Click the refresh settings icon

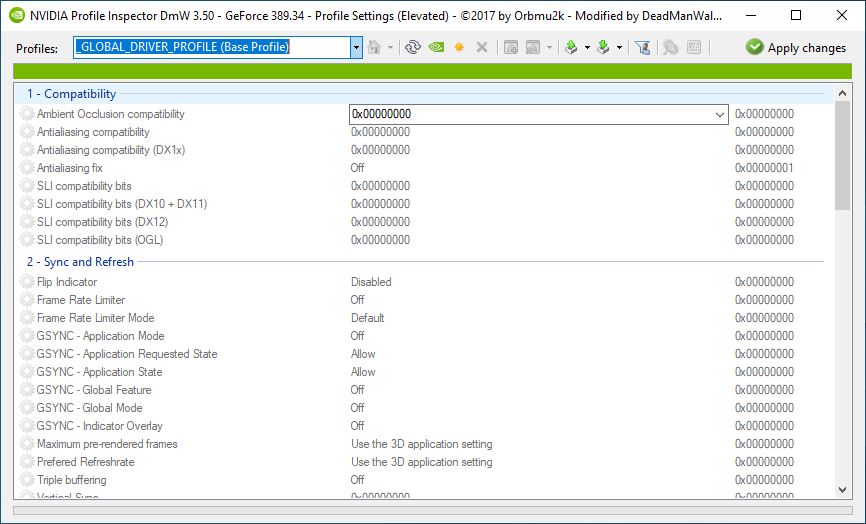click(413, 47)
